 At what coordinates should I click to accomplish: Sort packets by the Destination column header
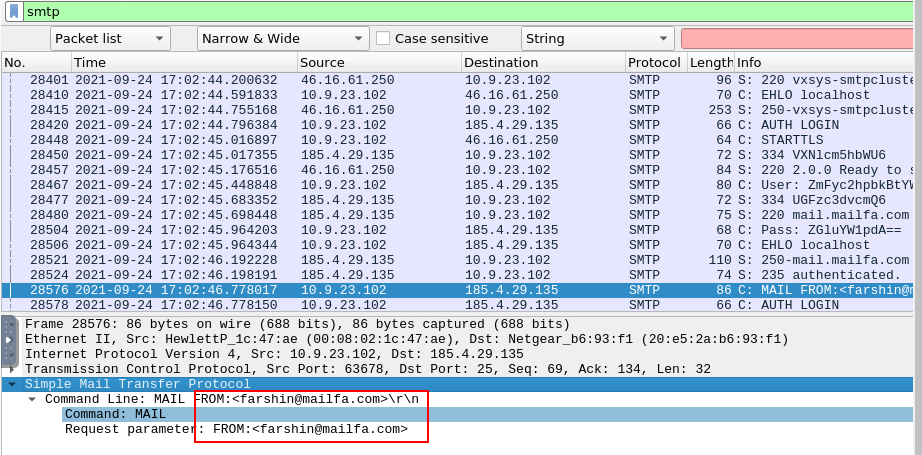544,62
